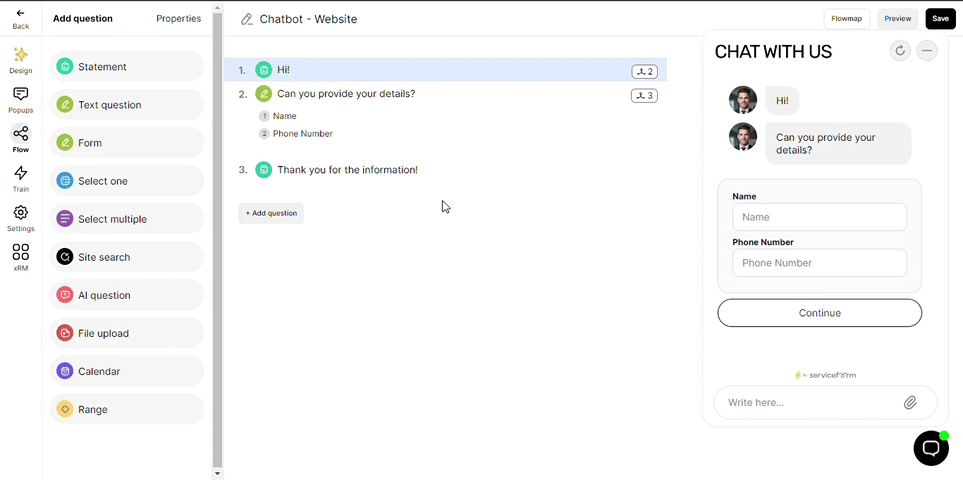Open Settings gear in left sidebar

click(20, 212)
